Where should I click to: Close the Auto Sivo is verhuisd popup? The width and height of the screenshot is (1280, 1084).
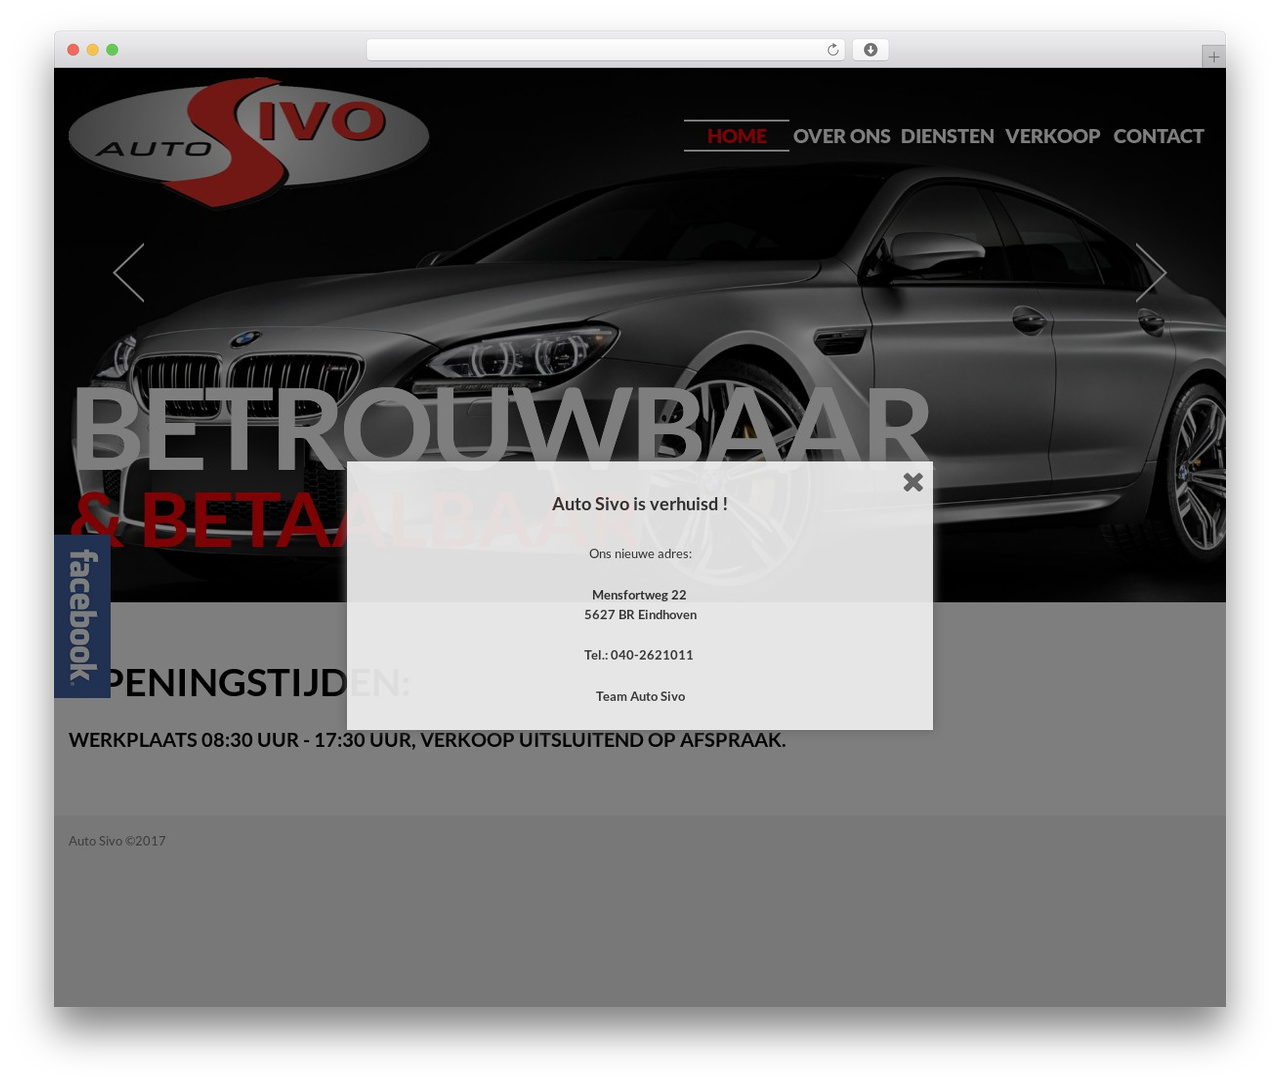click(x=913, y=482)
